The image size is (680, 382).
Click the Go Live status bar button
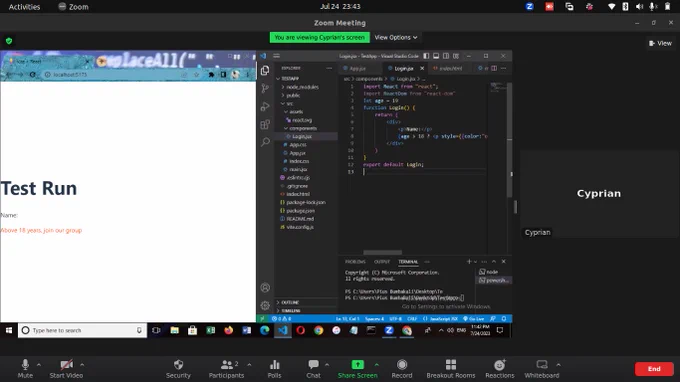point(474,319)
